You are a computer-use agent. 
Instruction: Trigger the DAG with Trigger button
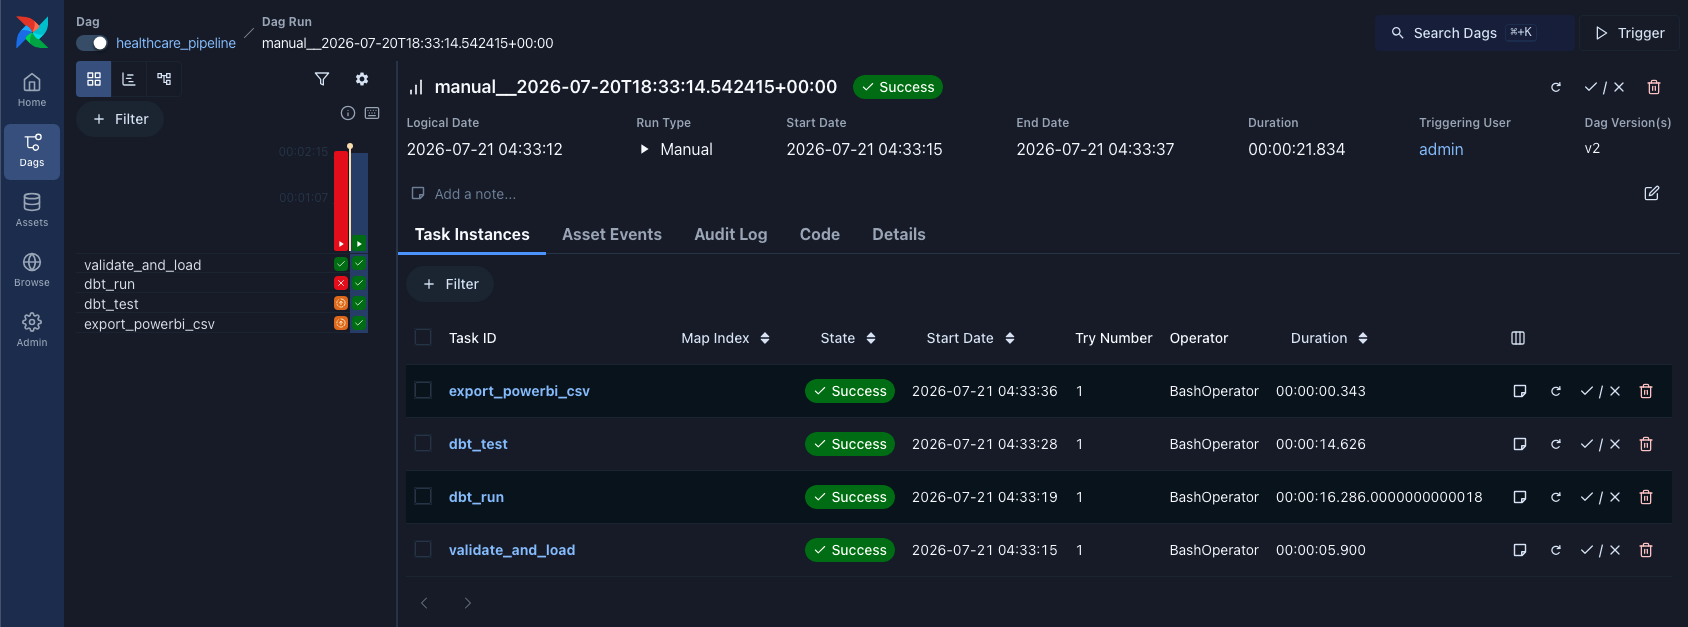point(1630,33)
